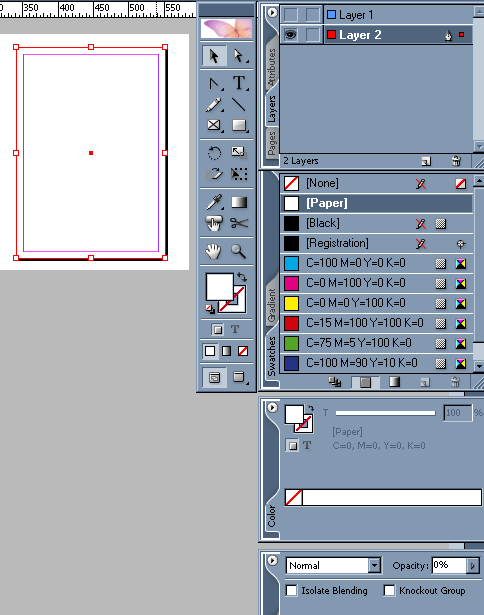Select the C=100 M=0 Y=0 K=0 swatch
The height and width of the screenshot is (615, 484).
(377, 263)
